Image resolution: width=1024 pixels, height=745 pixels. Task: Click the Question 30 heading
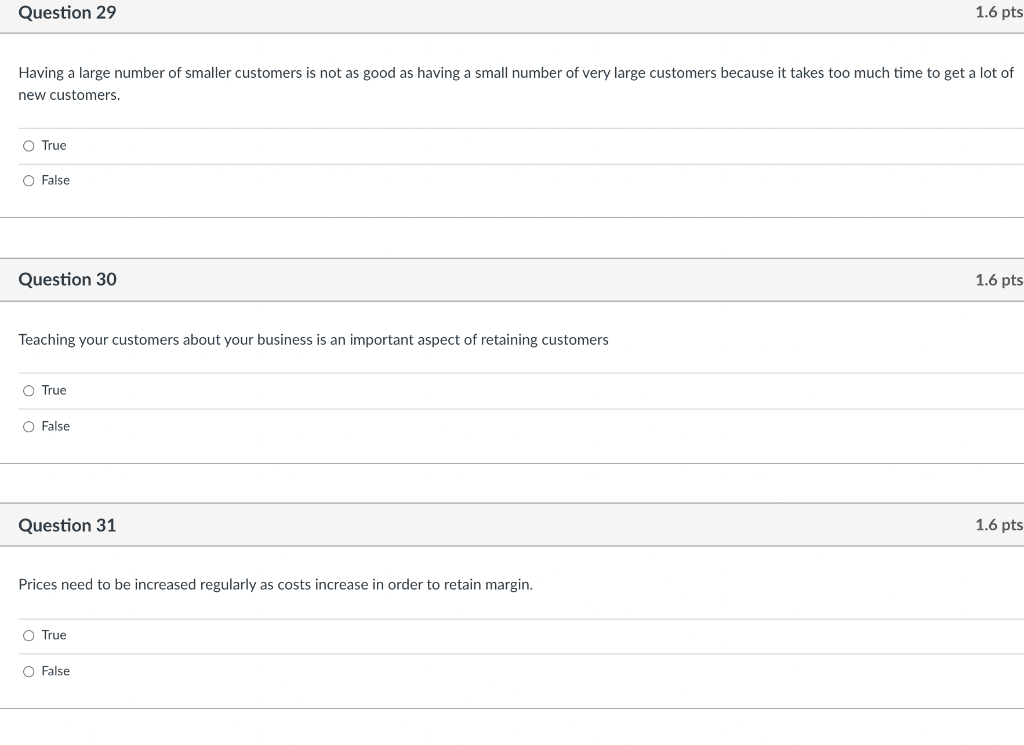click(67, 280)
